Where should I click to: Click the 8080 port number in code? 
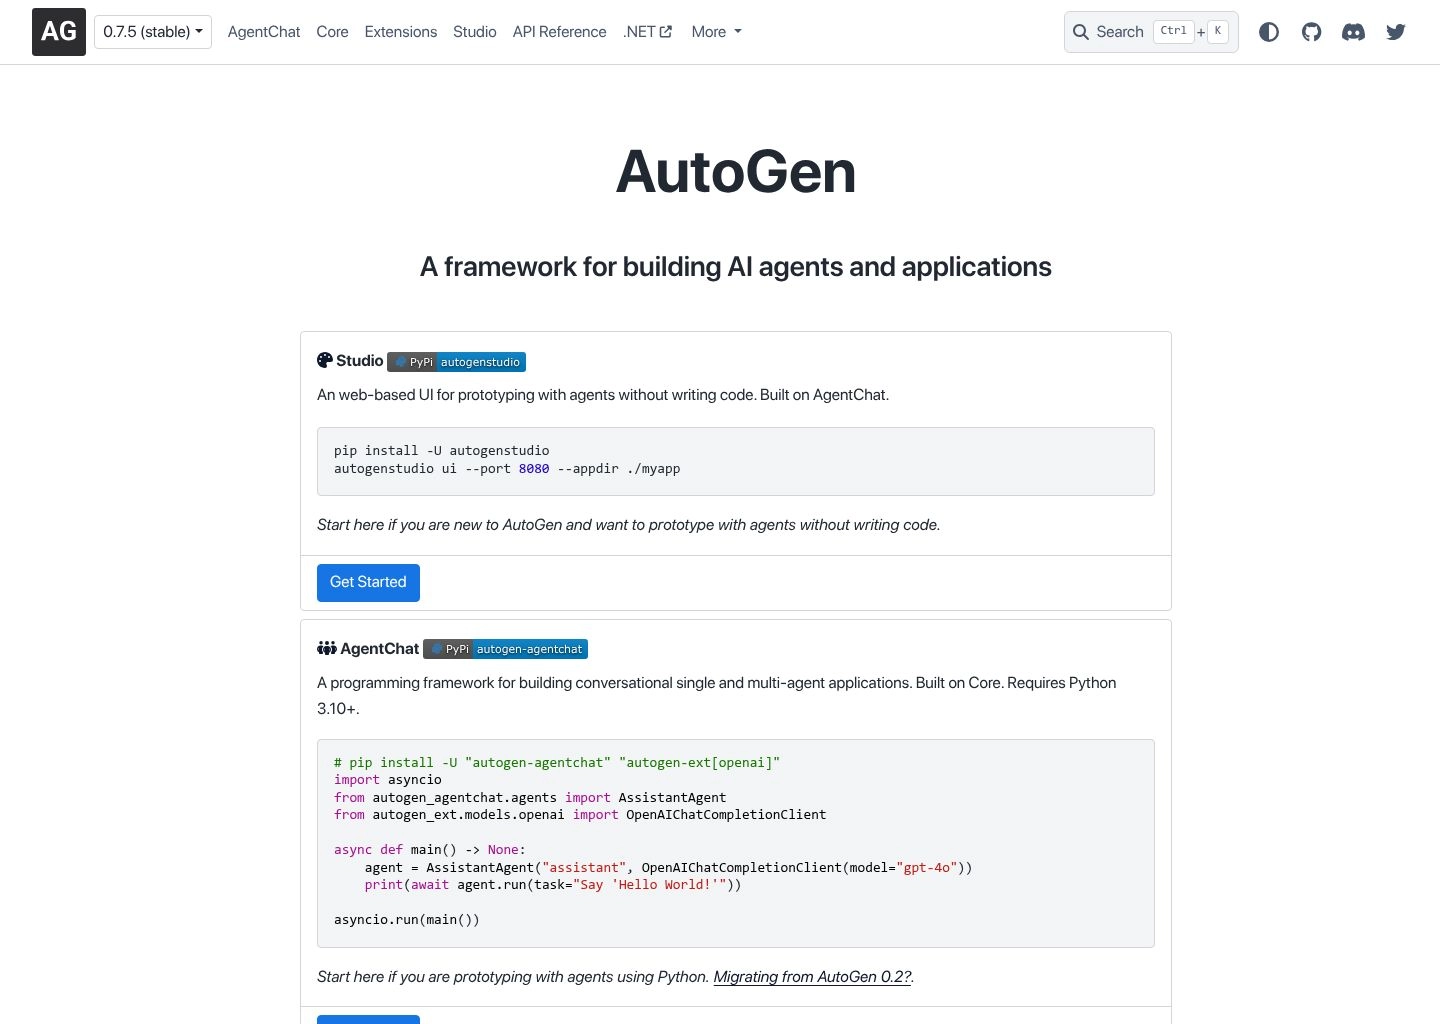[534, 469]
